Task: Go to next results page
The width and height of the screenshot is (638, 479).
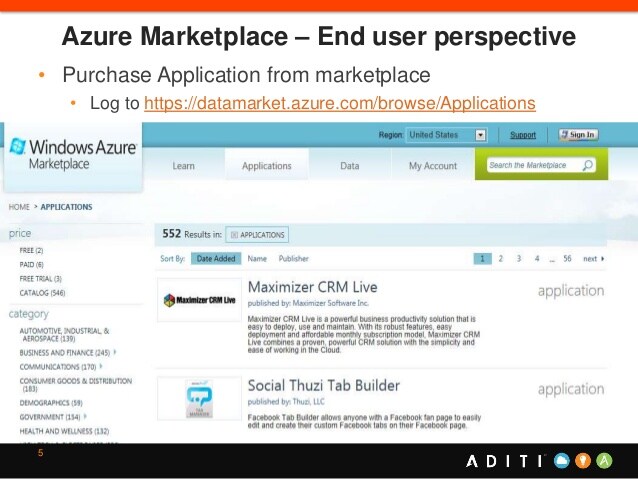Action: (x=593, y=259)
